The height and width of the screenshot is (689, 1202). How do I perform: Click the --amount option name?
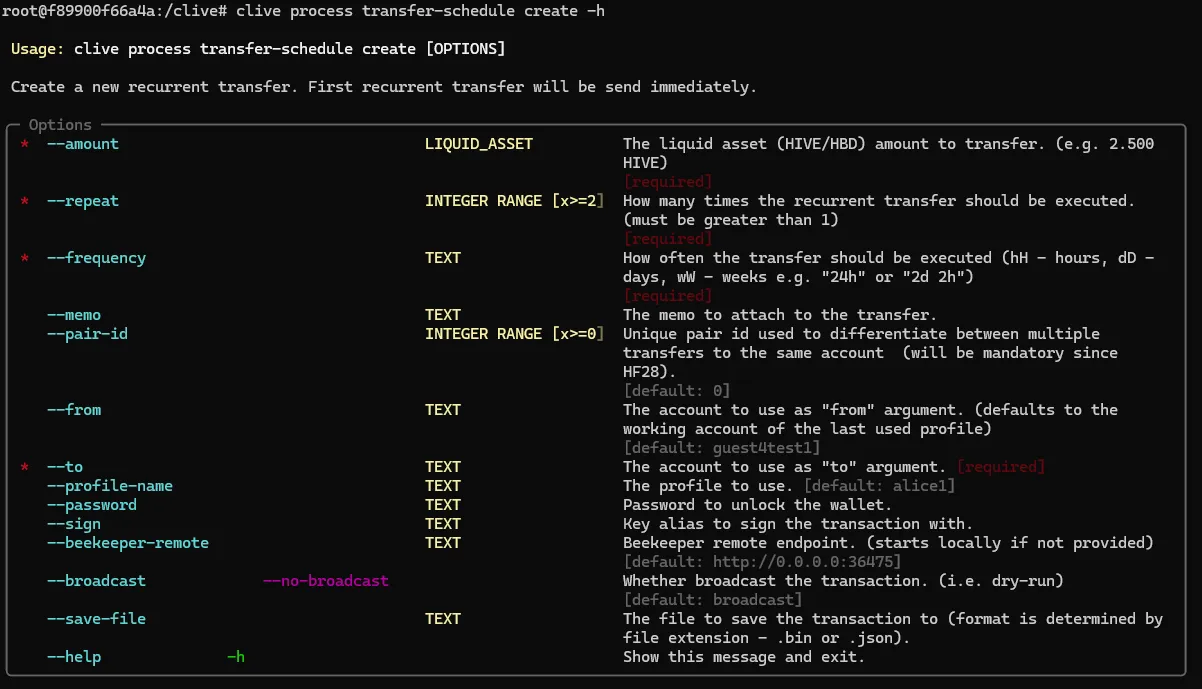pyautogui.click(x=82, y=144)
